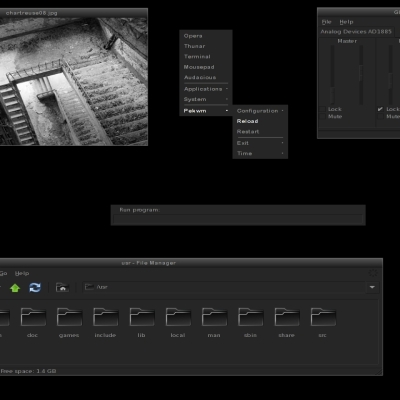Viewport: 400px width, 400px height.
Task: Open the man folder
Action: pos(214,323)
